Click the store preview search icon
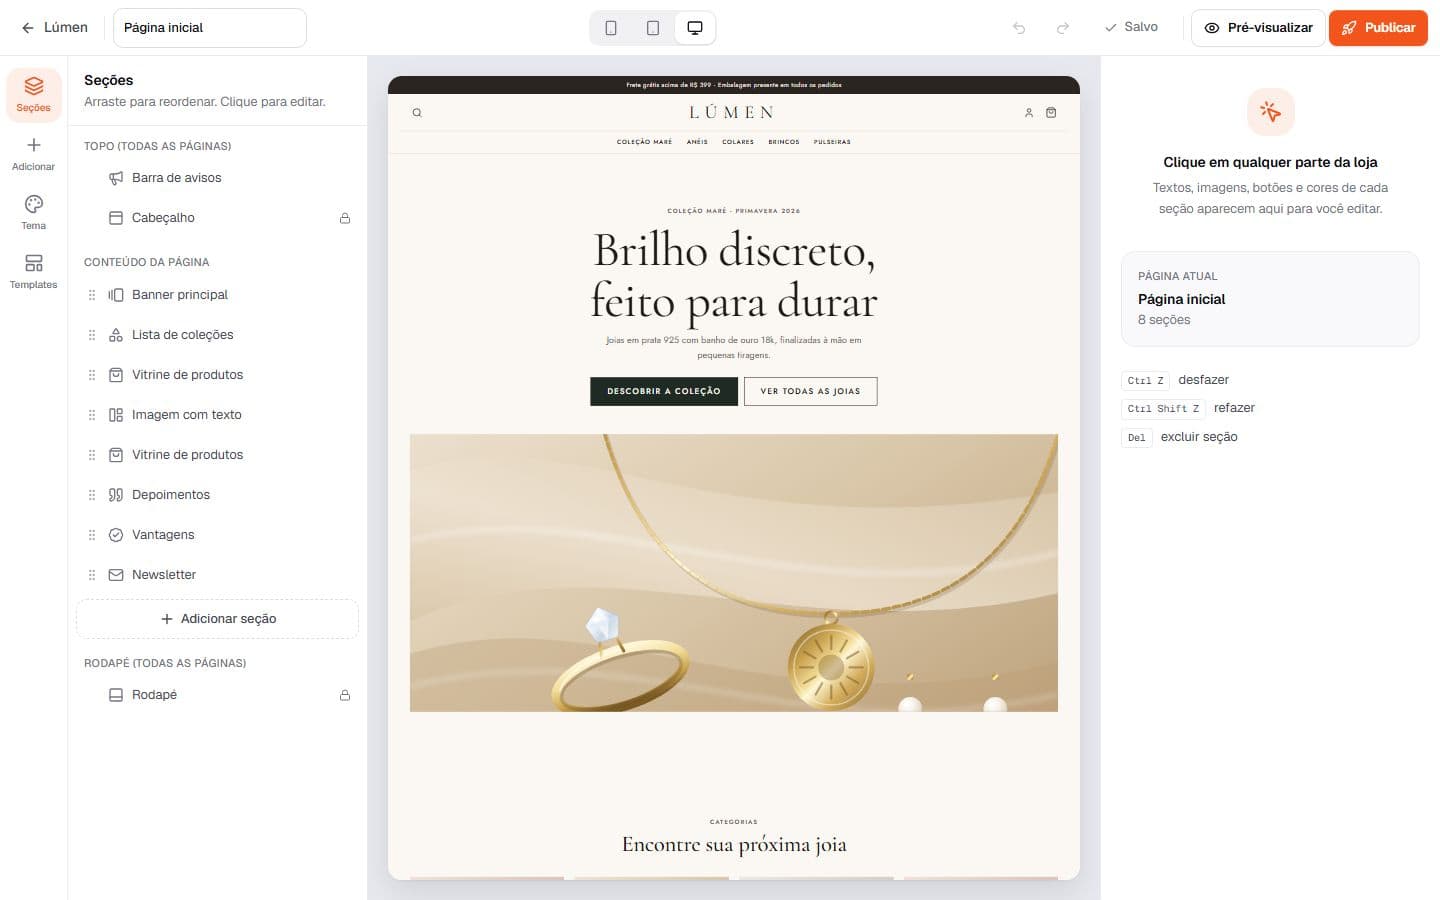 tap(417, 113)
